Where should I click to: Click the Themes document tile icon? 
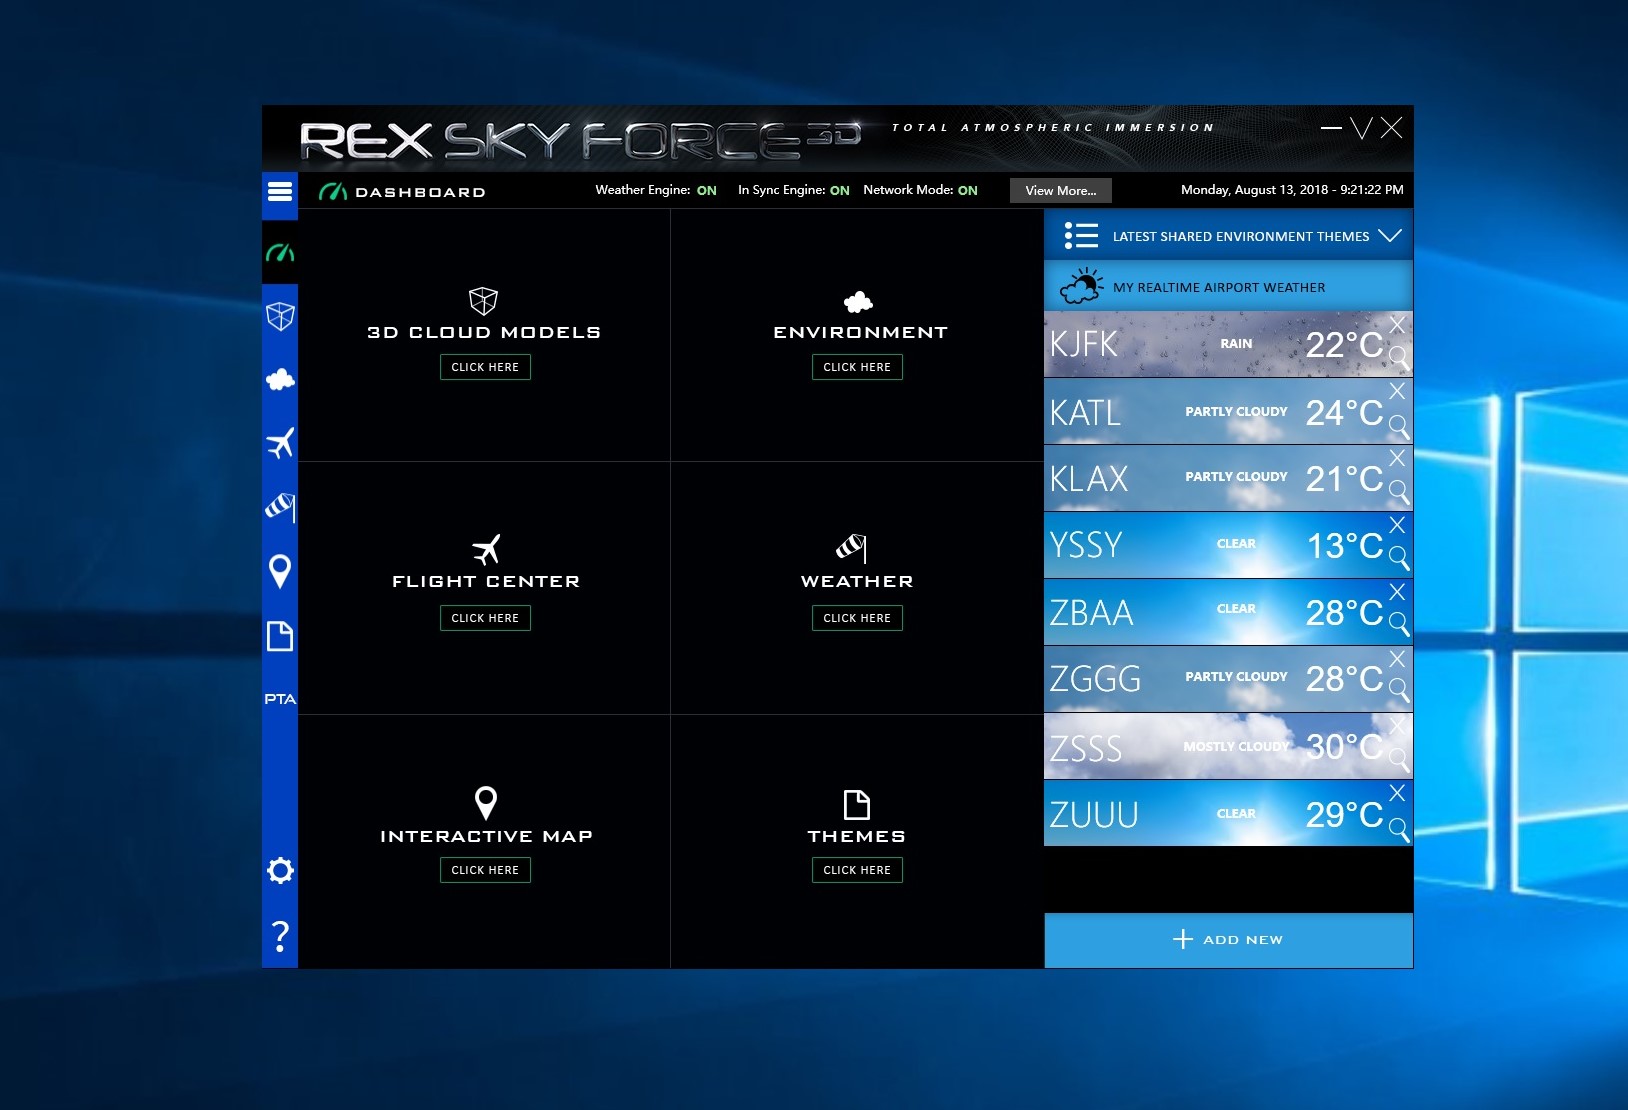click(857, 805)
